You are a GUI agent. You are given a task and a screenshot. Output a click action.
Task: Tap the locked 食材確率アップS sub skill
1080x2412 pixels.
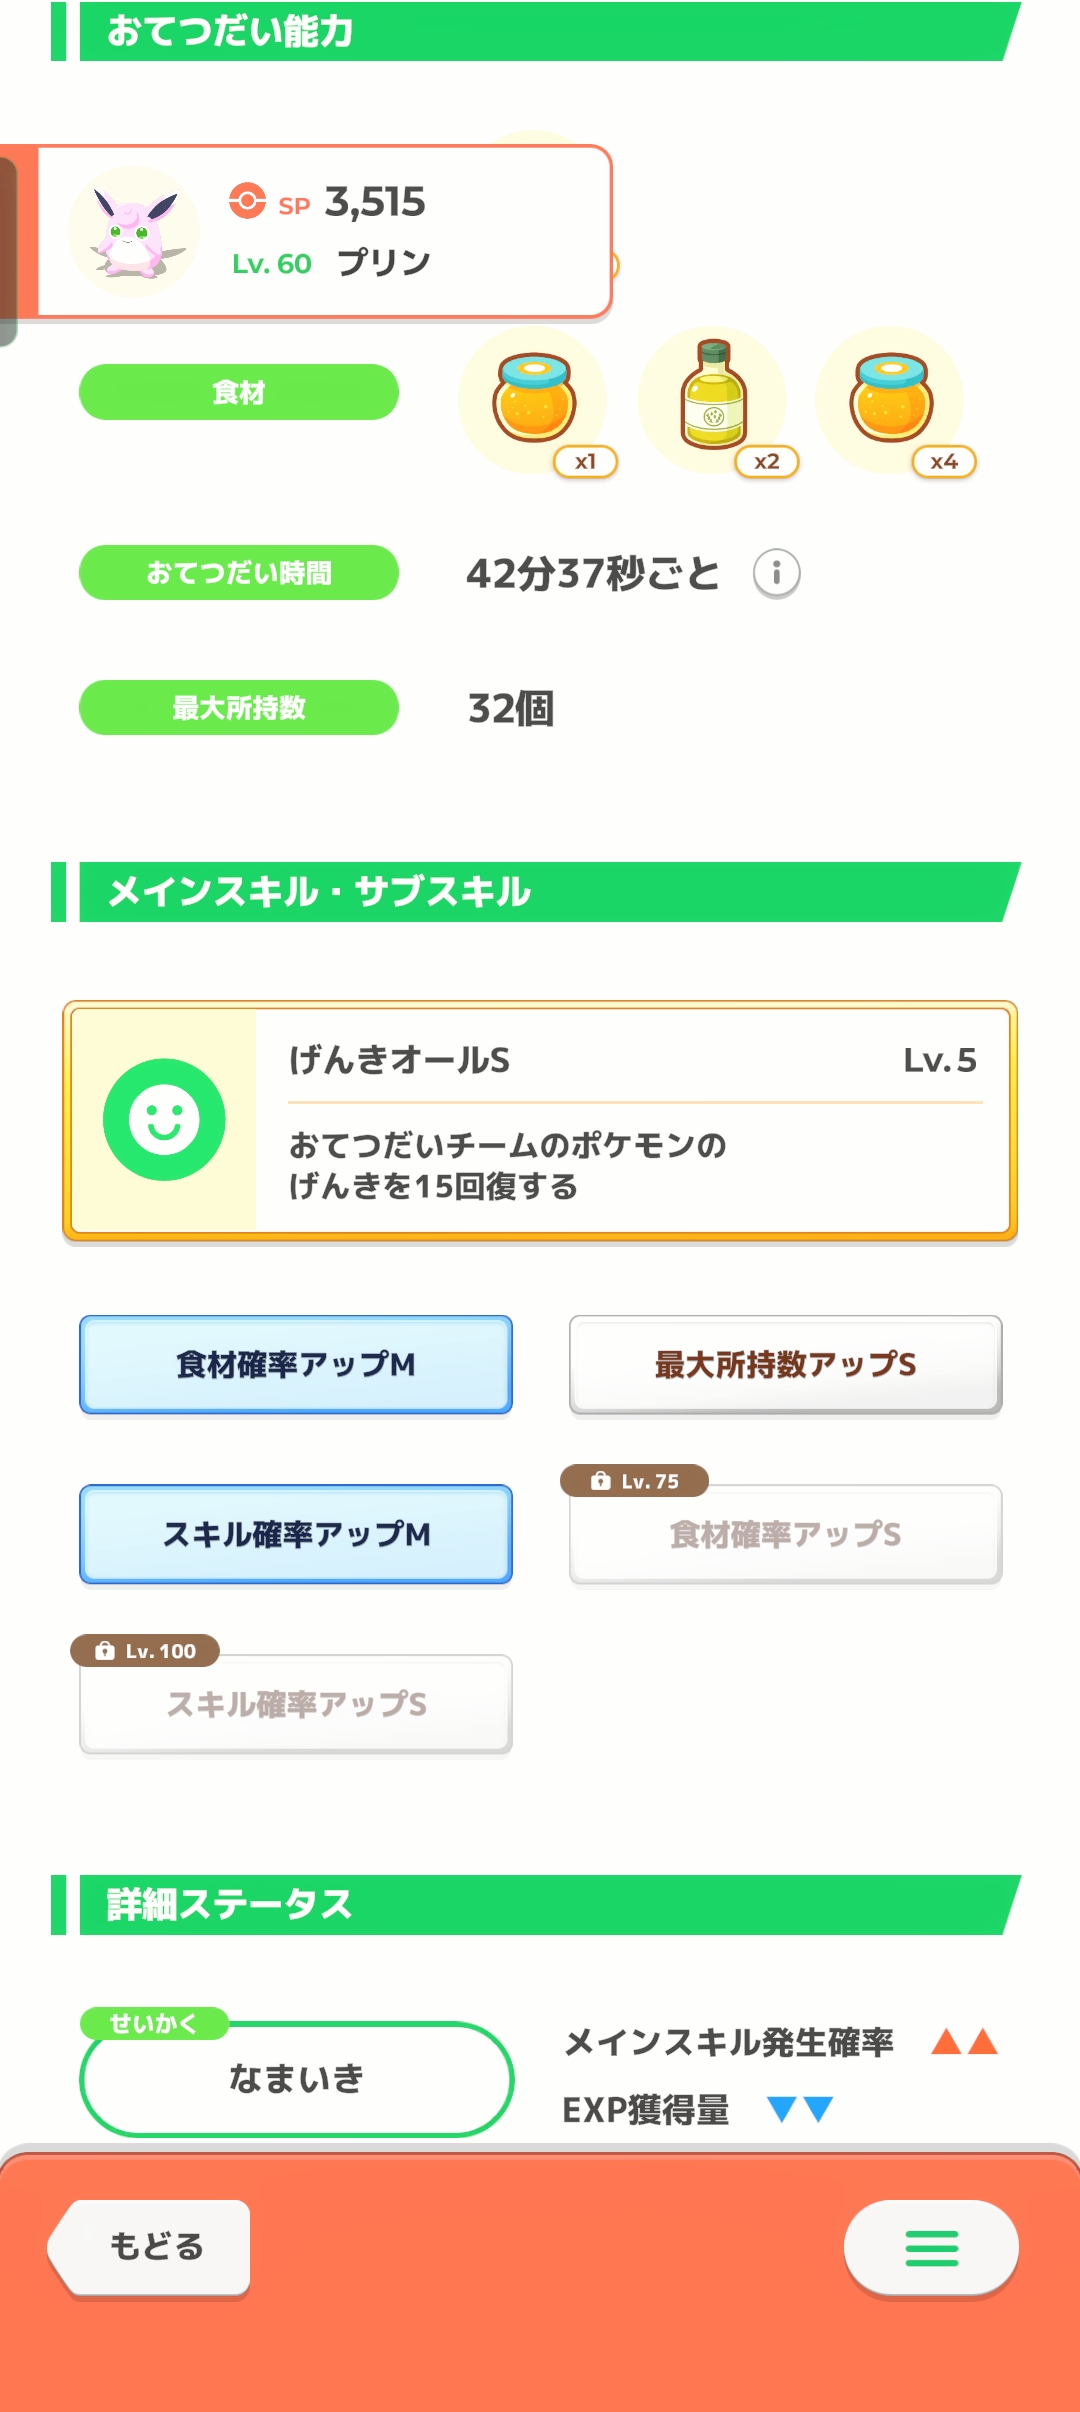[785, 1535]
